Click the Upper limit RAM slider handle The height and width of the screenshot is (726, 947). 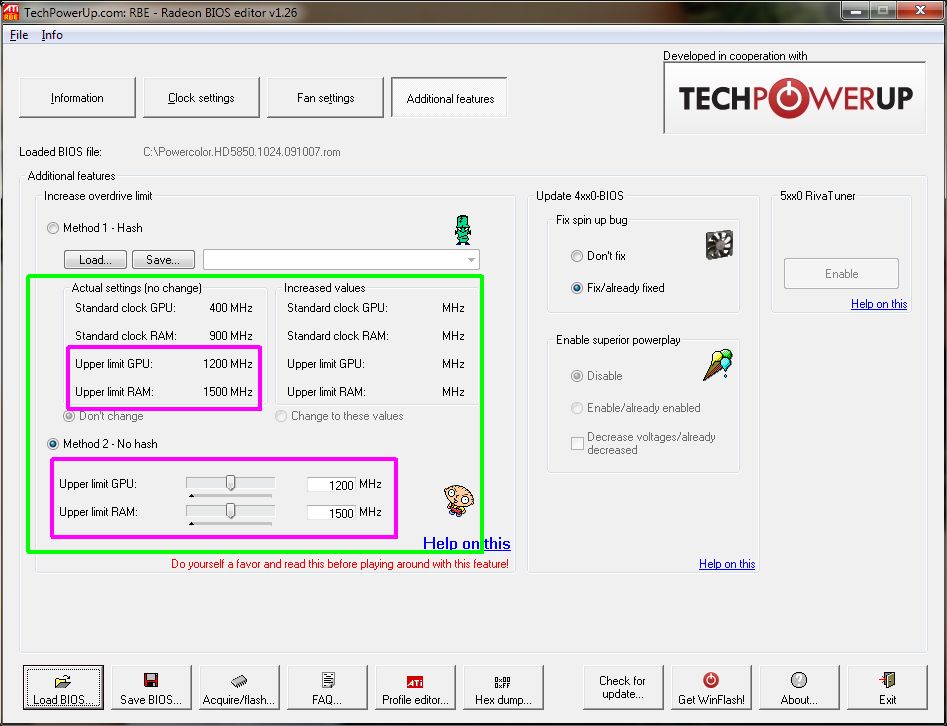pyautogui.click(x=231, y=511)
